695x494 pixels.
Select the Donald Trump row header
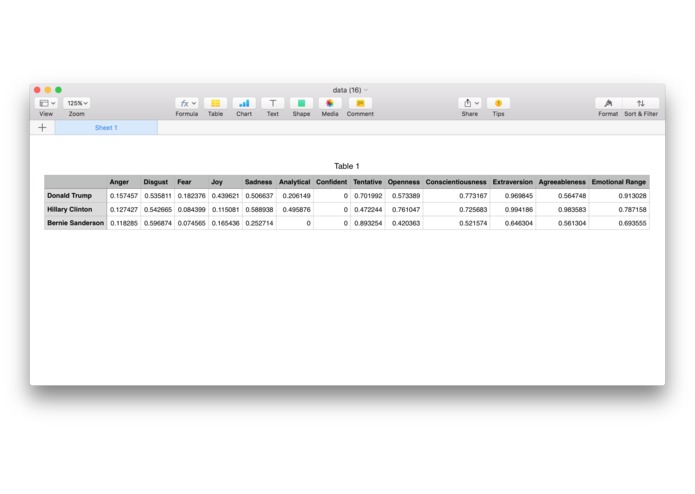pos(75,196)
